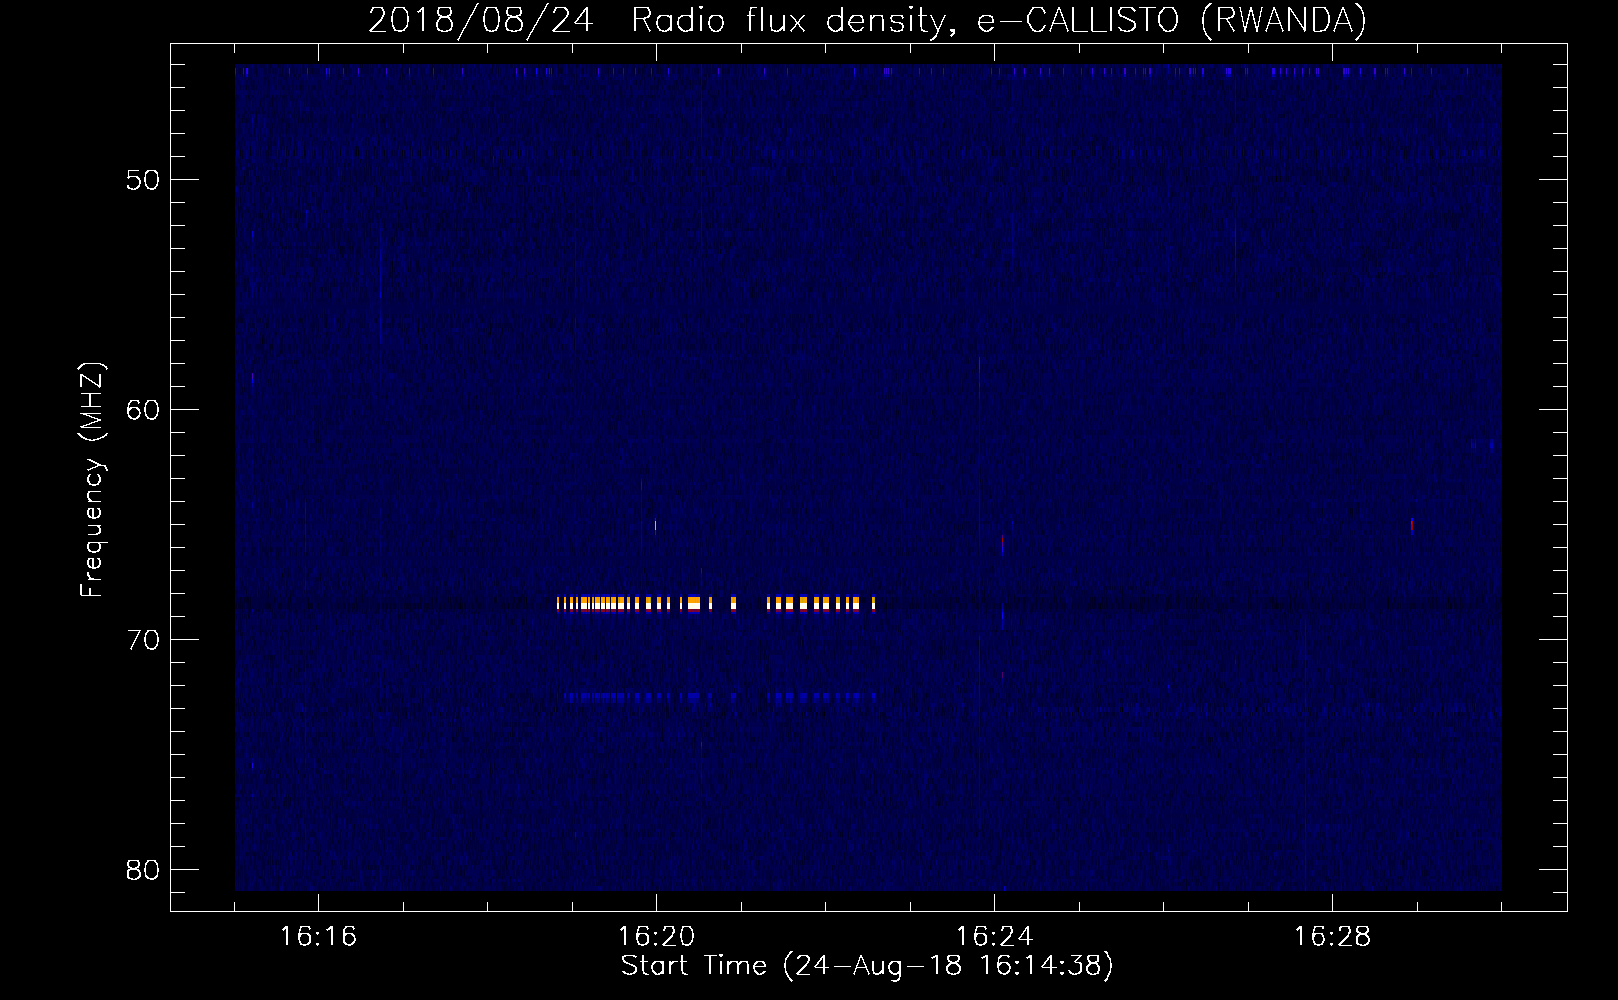Click the red spike near 16:29 at 65 MHz
This screenshot has height=1000, width=1618.
coord(1411,526)
